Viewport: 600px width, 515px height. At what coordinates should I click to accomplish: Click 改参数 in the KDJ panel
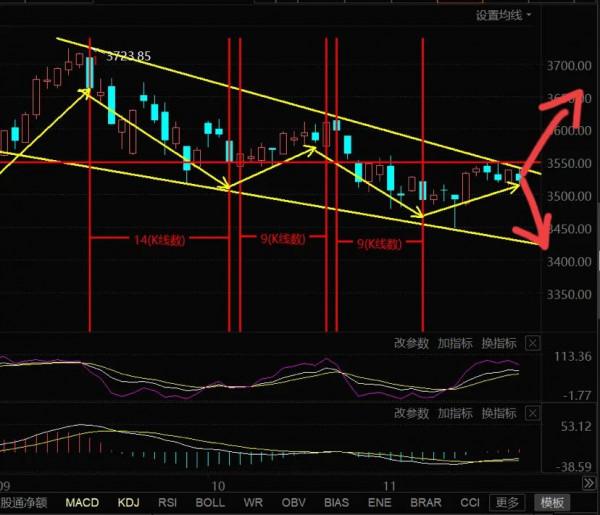(x=411, y=343)
